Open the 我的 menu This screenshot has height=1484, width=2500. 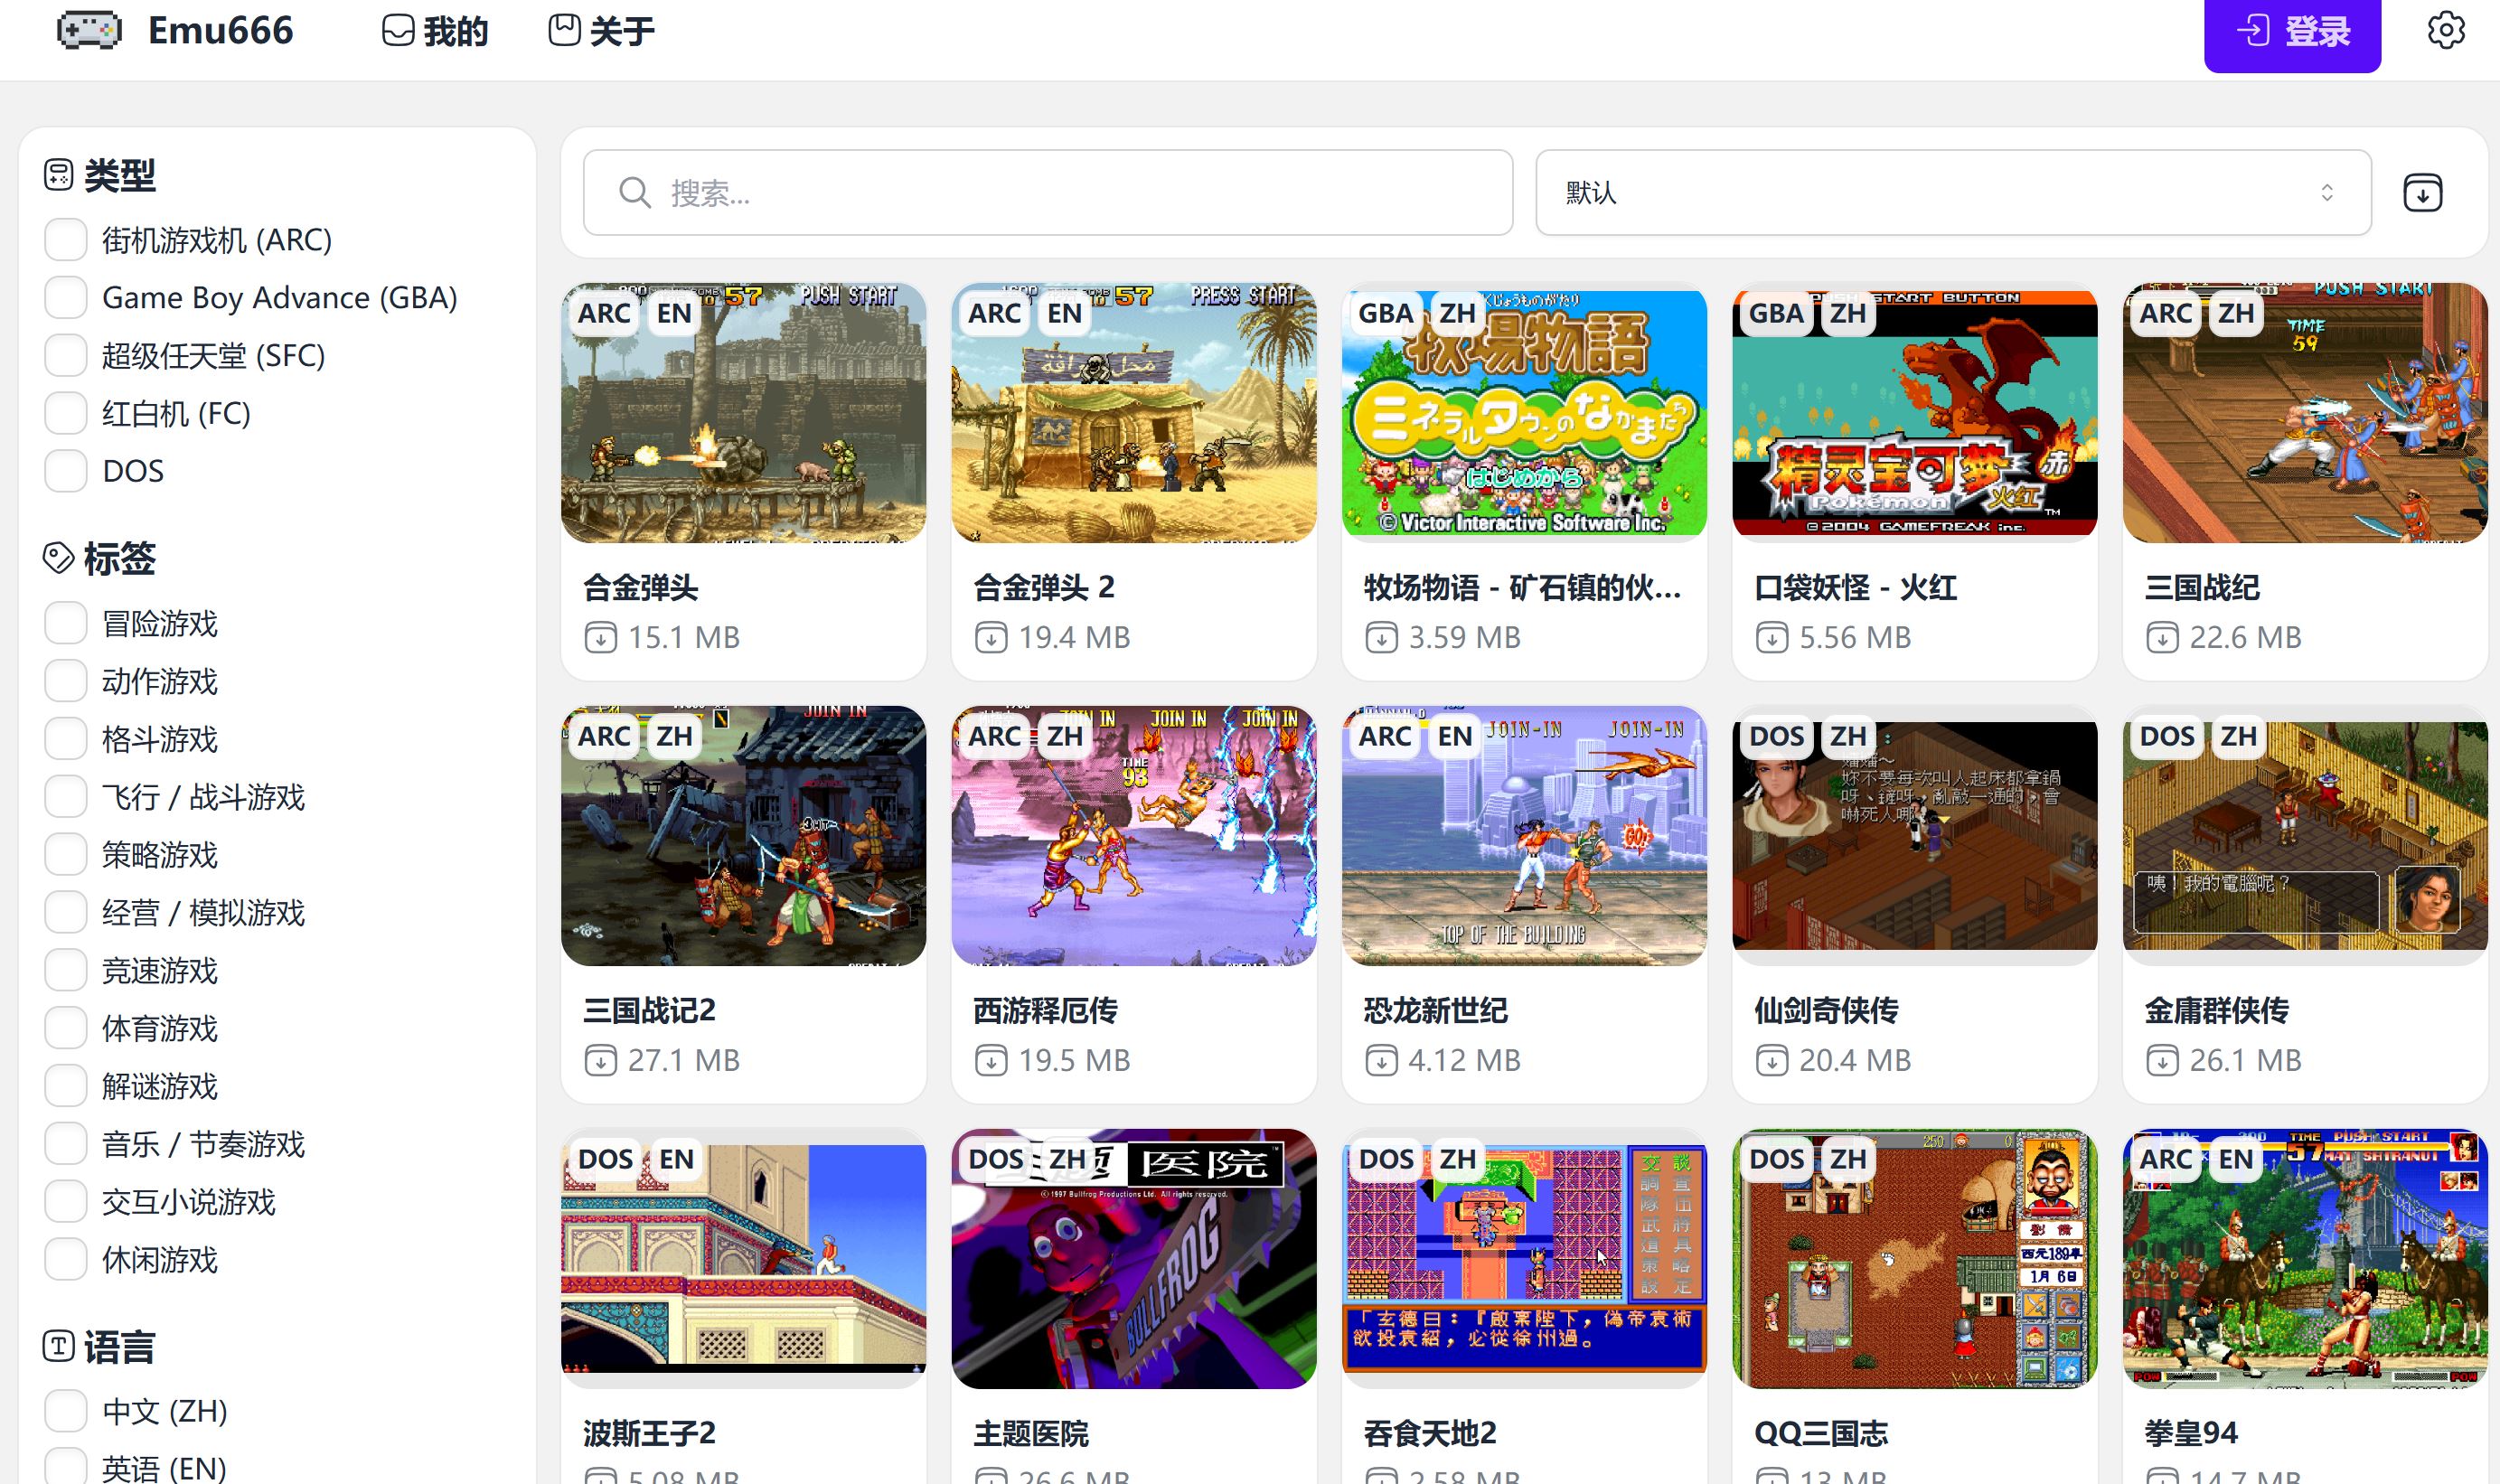435,31
